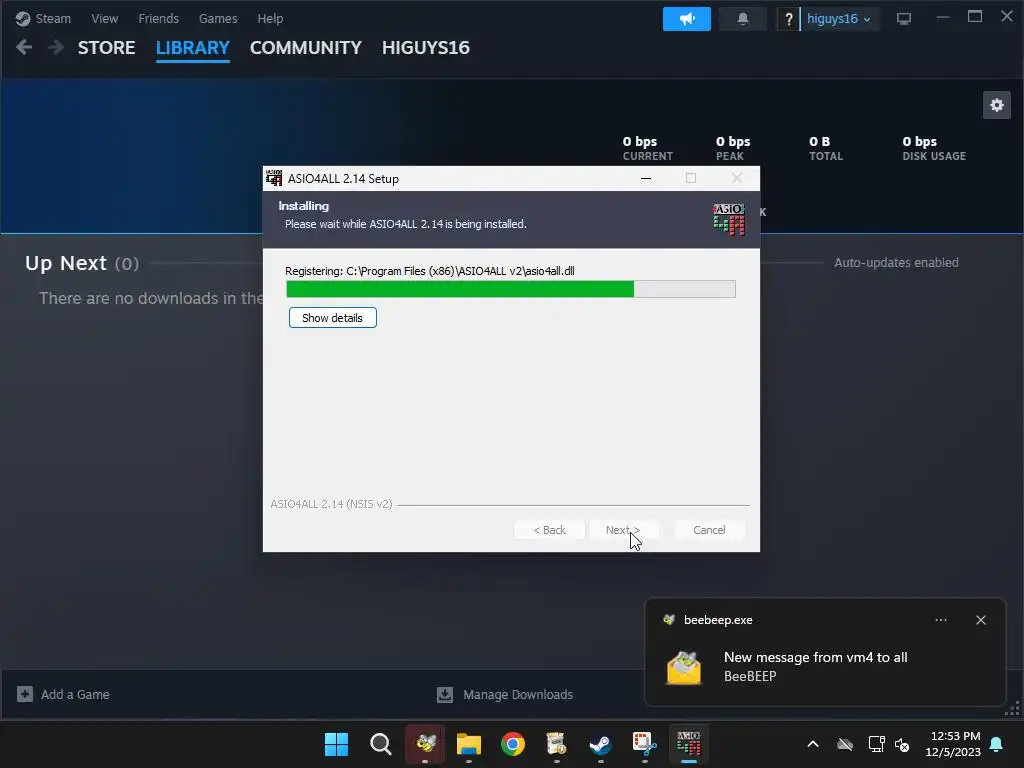Screen dimensions: 1024x768
Task: Click the ASIO4ALL title bar icon
Action: tap(274, 178)
